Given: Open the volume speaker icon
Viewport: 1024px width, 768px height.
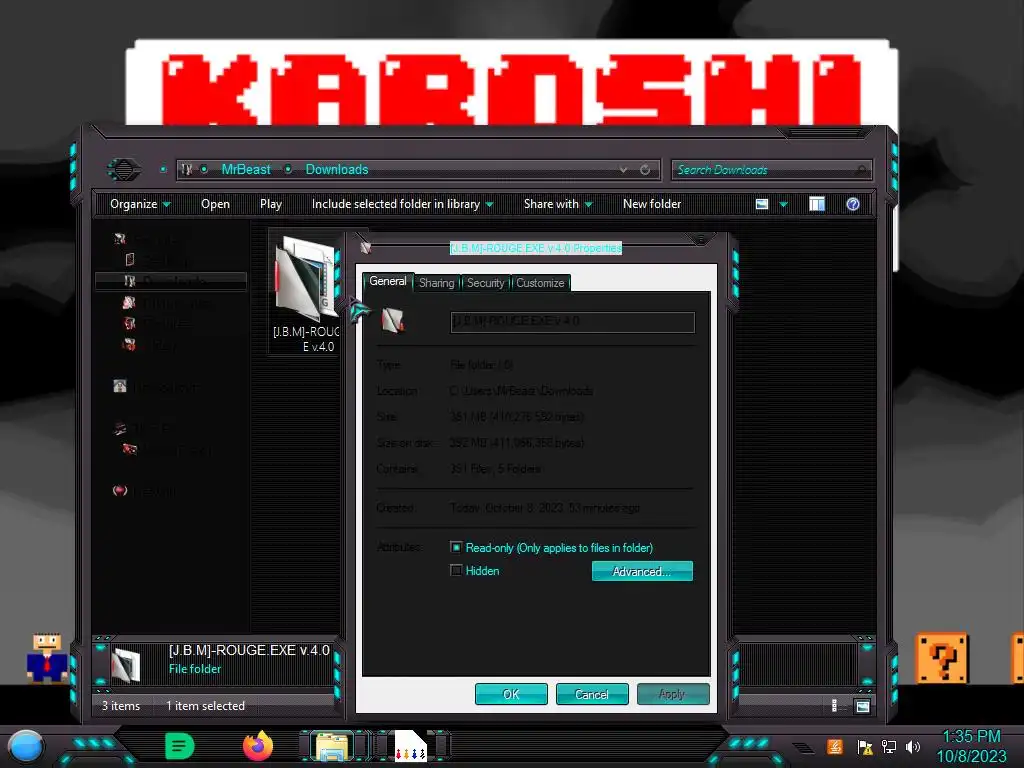Looking at the screenshot, I should pos(913,747).
